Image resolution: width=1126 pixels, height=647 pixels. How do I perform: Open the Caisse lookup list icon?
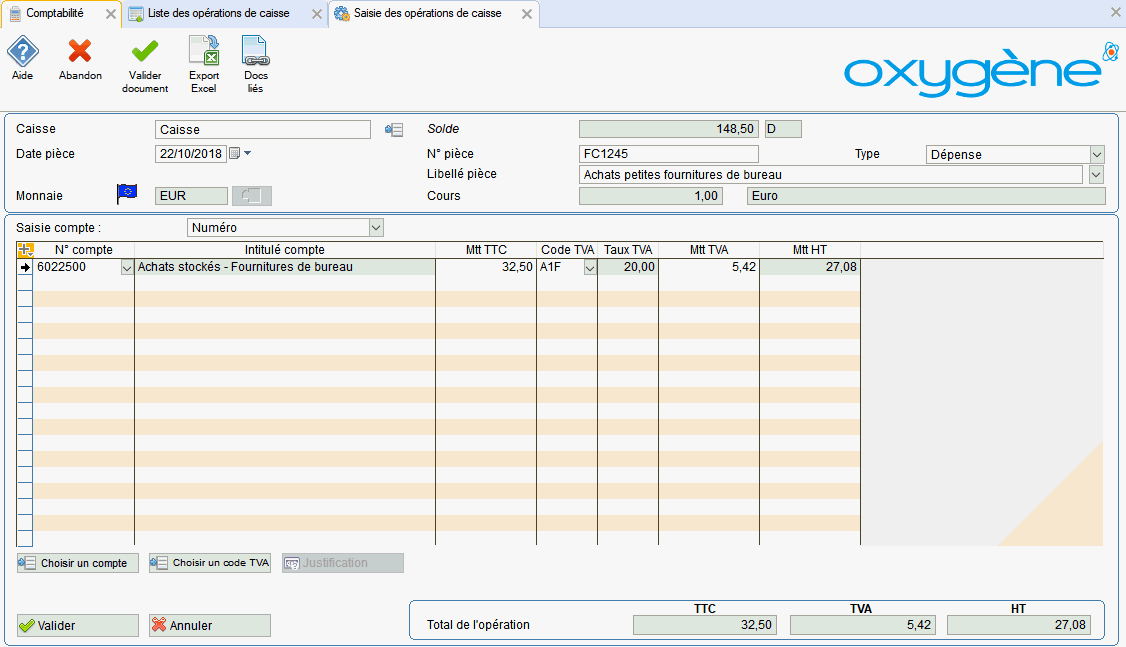[x=394, y=130]
